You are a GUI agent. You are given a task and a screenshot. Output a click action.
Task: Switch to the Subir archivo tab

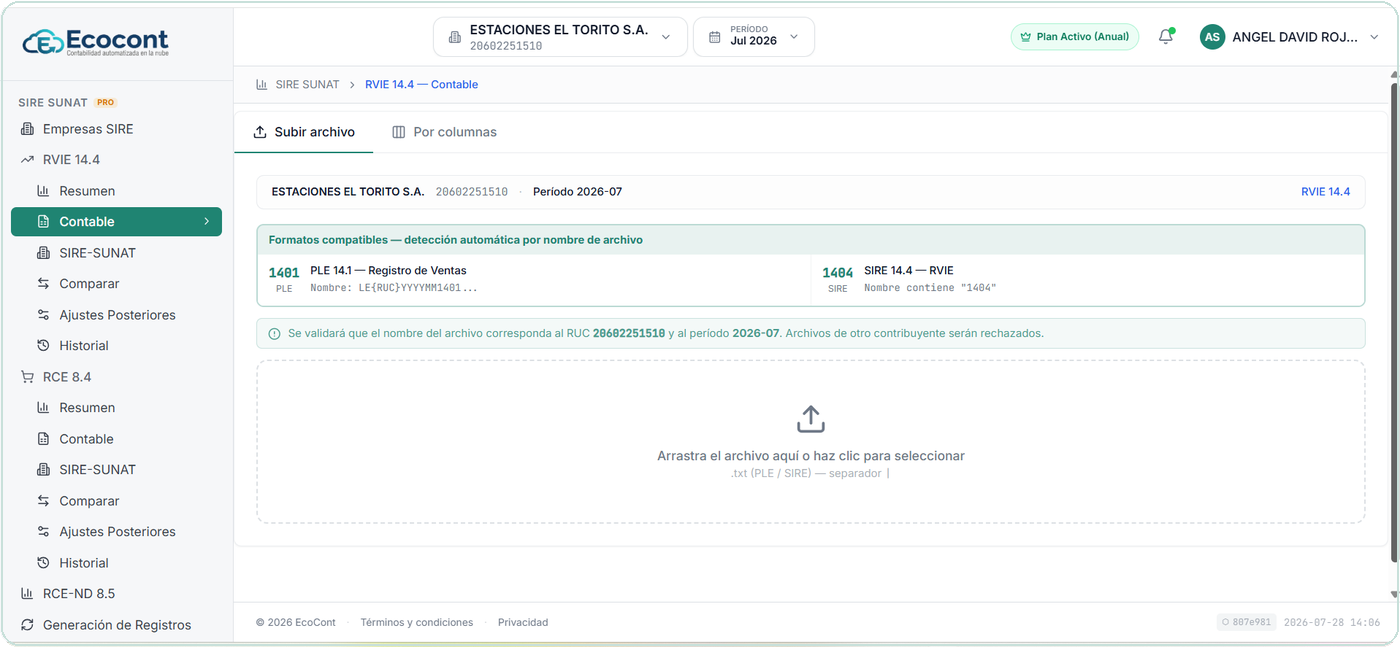304,132
